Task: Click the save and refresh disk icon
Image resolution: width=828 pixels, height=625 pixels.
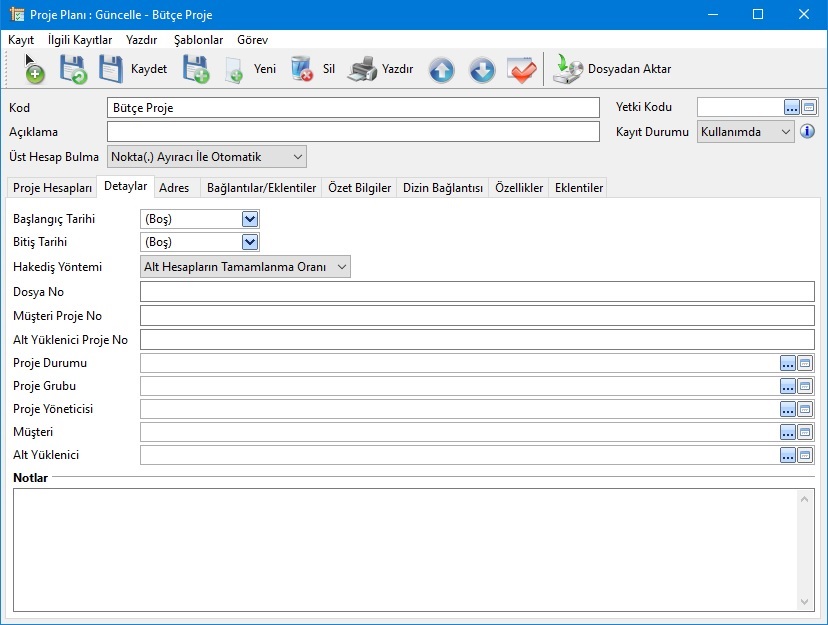Action: pos(73,69)
